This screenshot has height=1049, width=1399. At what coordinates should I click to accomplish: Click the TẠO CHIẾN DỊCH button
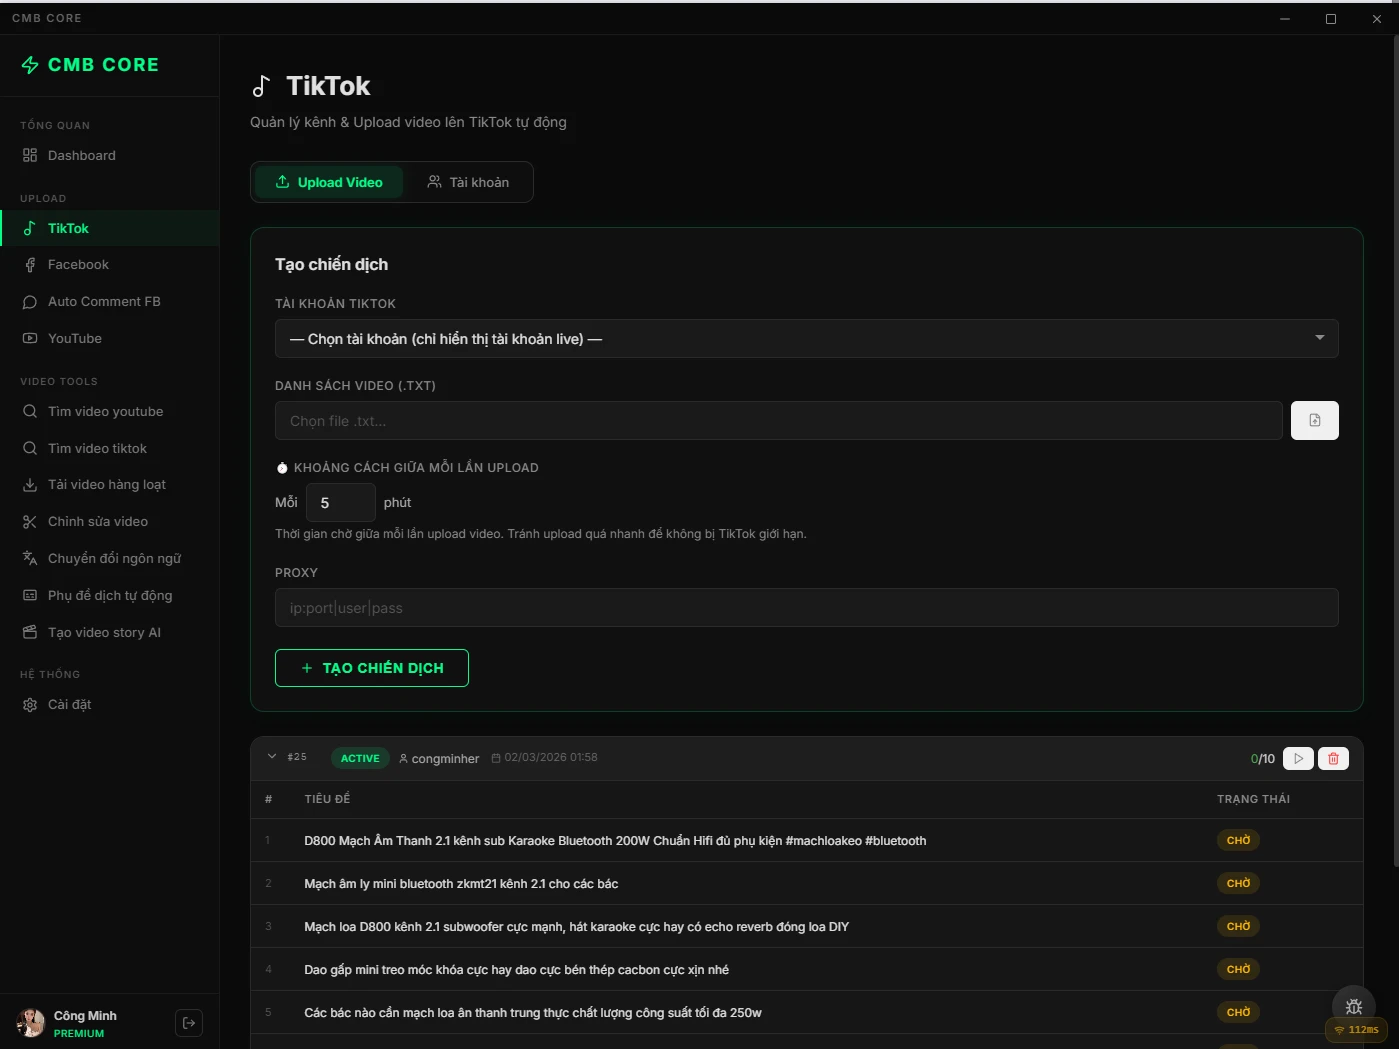coord(372,668)
